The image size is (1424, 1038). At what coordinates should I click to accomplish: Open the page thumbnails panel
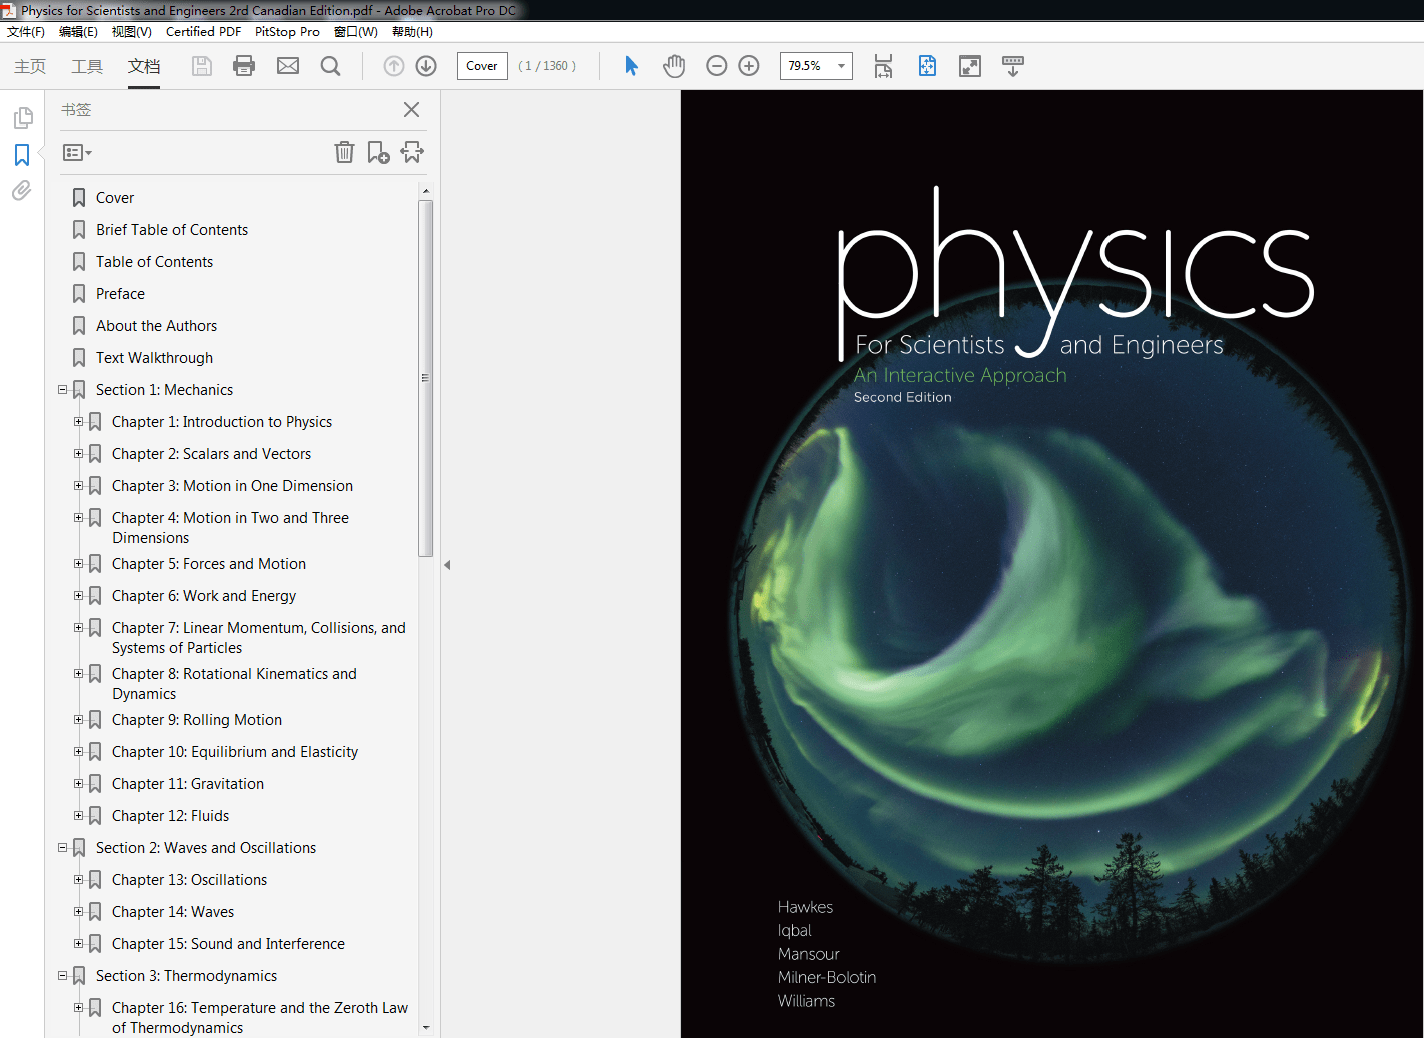[x=22, y=117]
